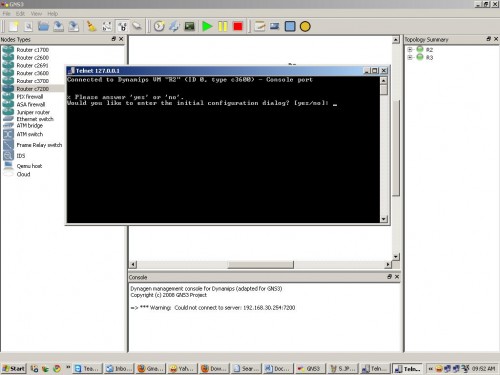500x375 pixels.
Task: Select Router c3600 node type
Action: click(x=33, y=73)
